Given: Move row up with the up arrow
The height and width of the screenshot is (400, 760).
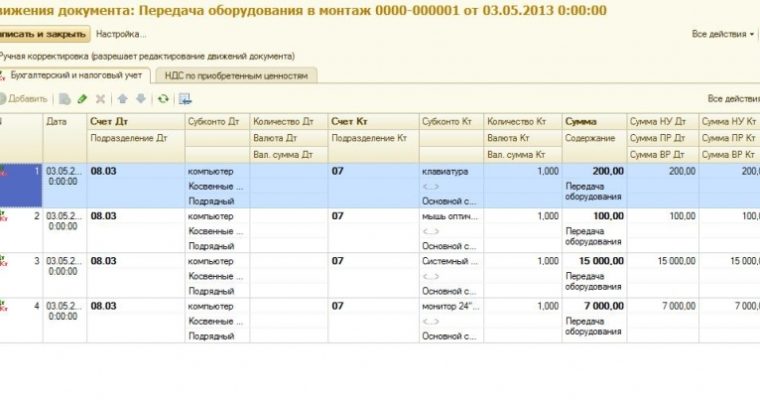Looking at the screenshot, I should pos(122,99).
